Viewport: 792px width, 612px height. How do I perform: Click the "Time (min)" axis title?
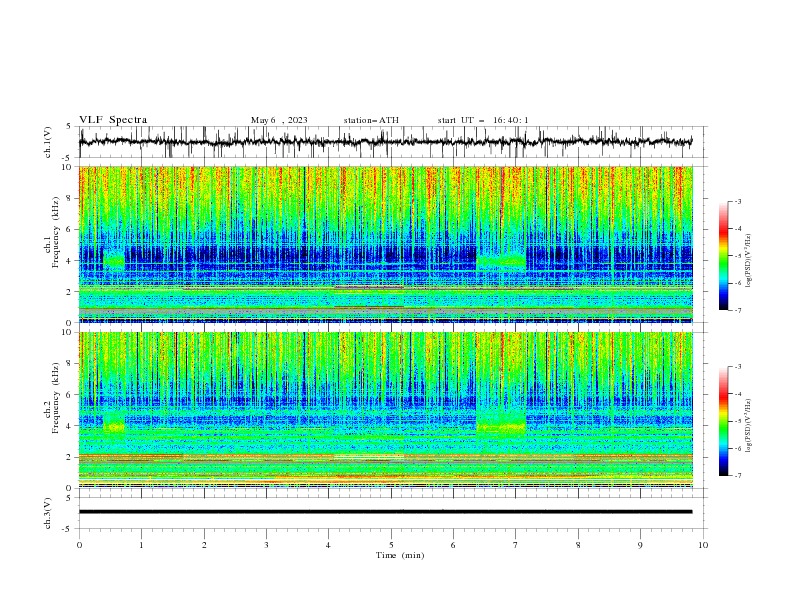tap(400, 555)
